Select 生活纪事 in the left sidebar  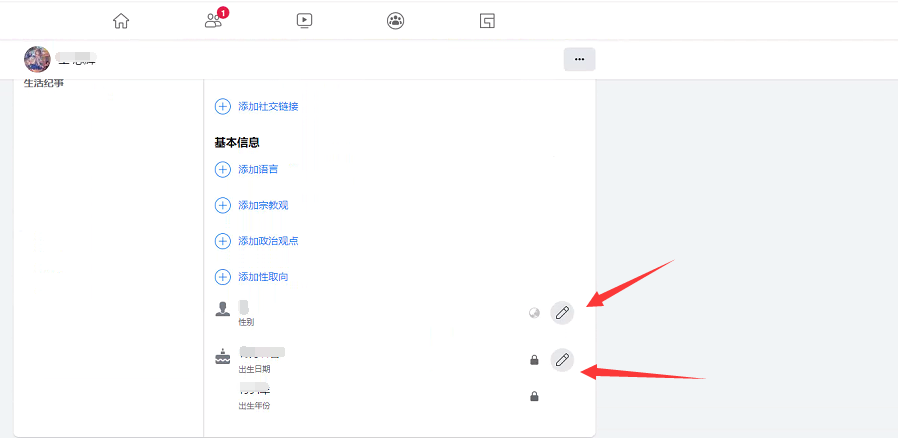point(44,83)
